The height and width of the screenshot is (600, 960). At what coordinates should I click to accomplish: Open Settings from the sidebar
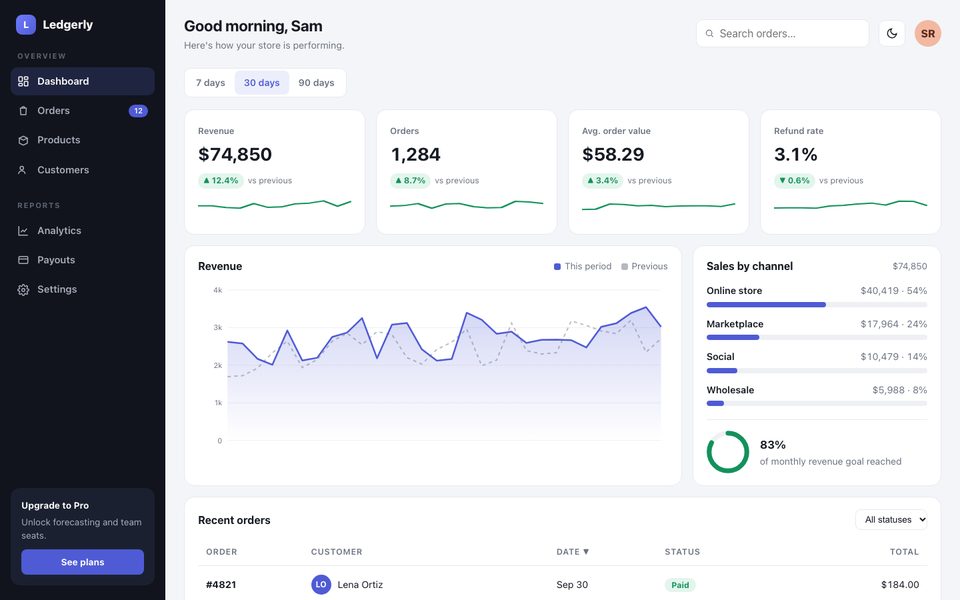[83, 290]
